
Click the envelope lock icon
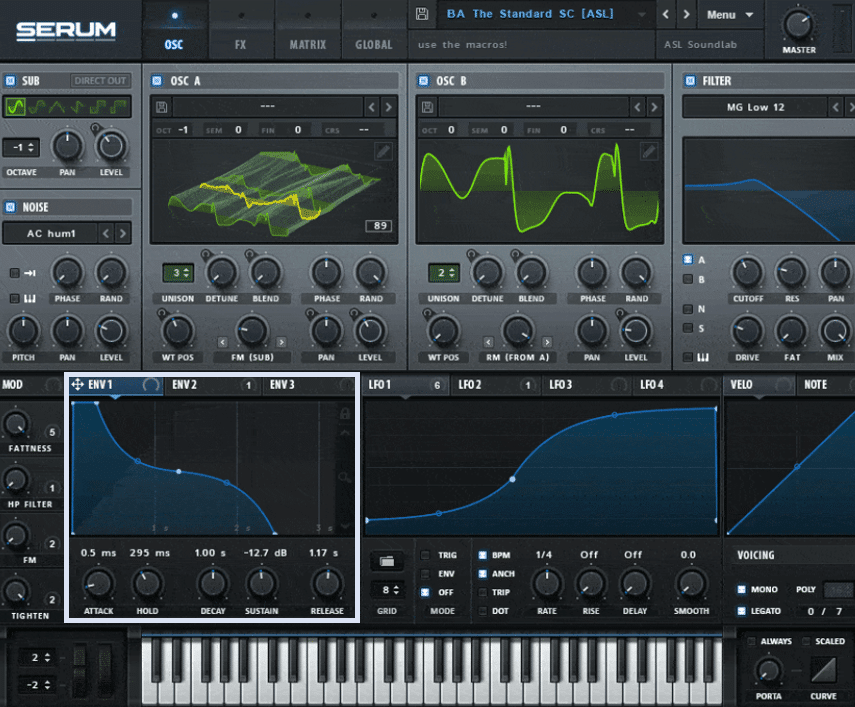pyautogui.click(x=345, y=413)
